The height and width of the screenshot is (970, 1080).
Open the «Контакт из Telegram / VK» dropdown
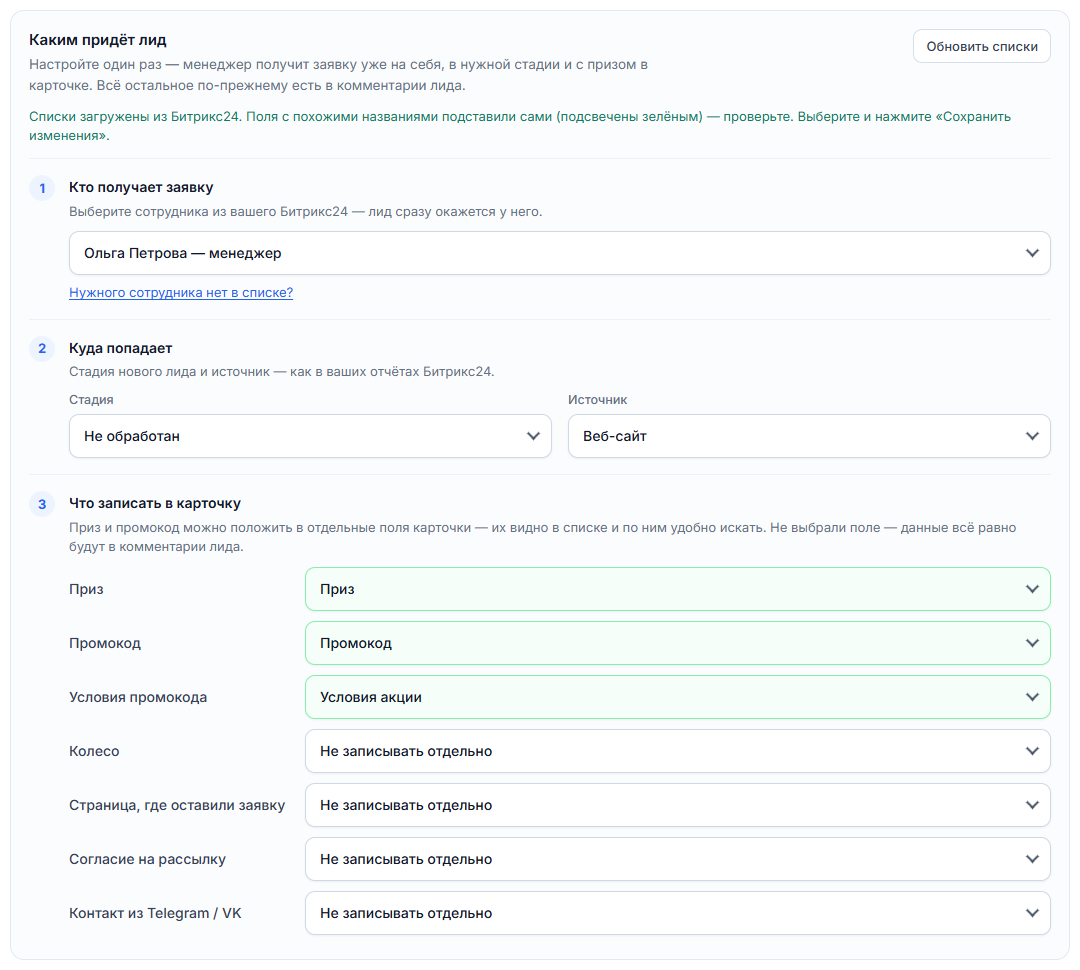click(678, 913)
